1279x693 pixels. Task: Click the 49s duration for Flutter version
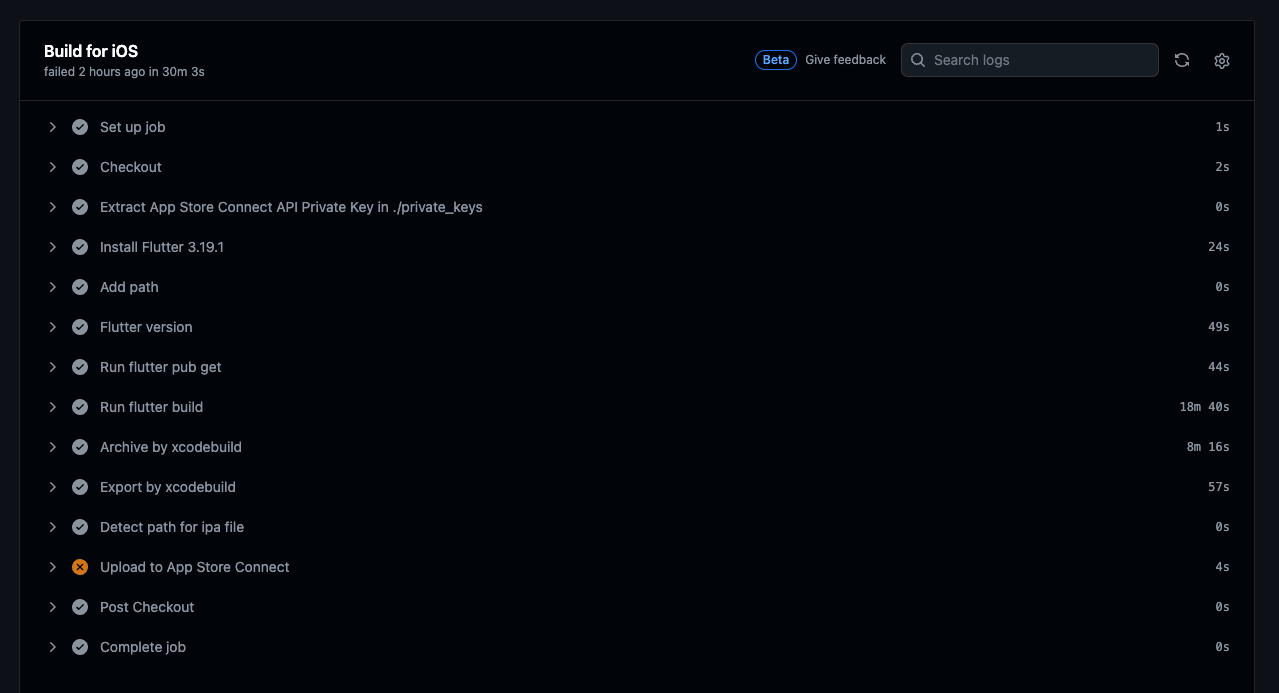click(x=1219, y=327)
